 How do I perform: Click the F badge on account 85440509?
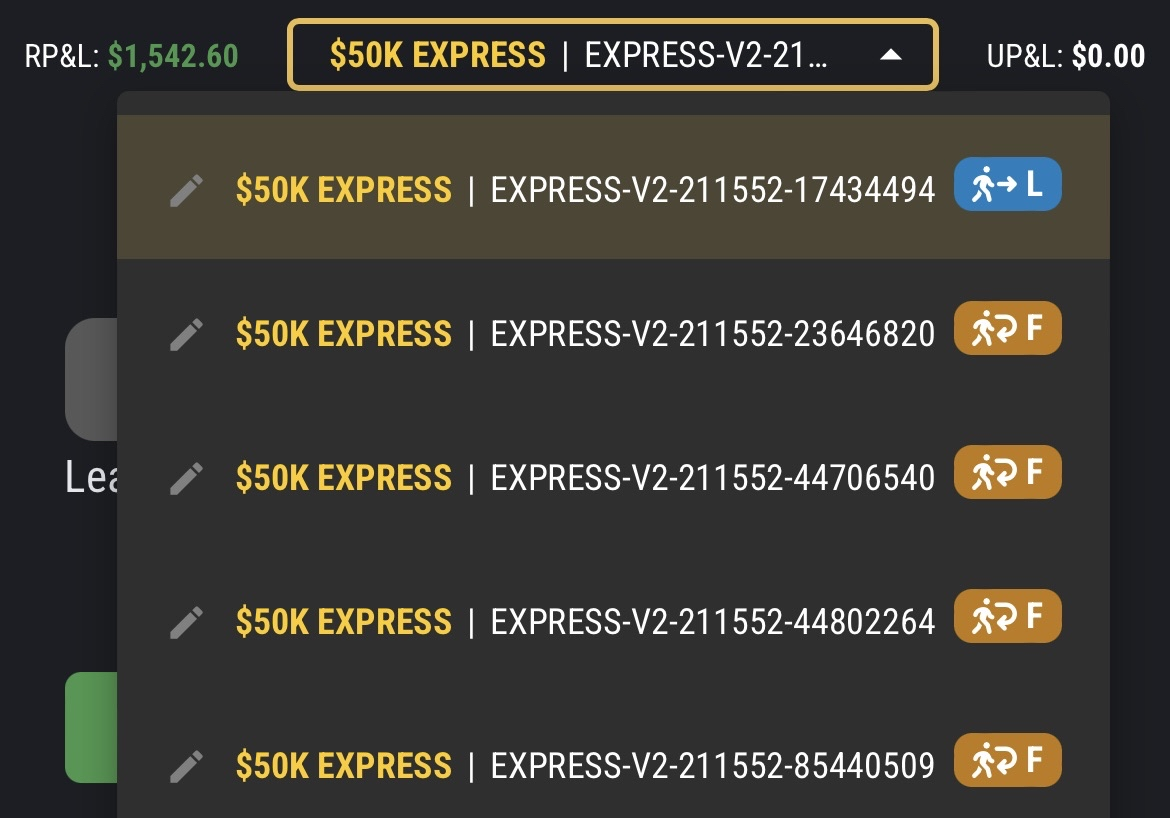coord(1007,761)
